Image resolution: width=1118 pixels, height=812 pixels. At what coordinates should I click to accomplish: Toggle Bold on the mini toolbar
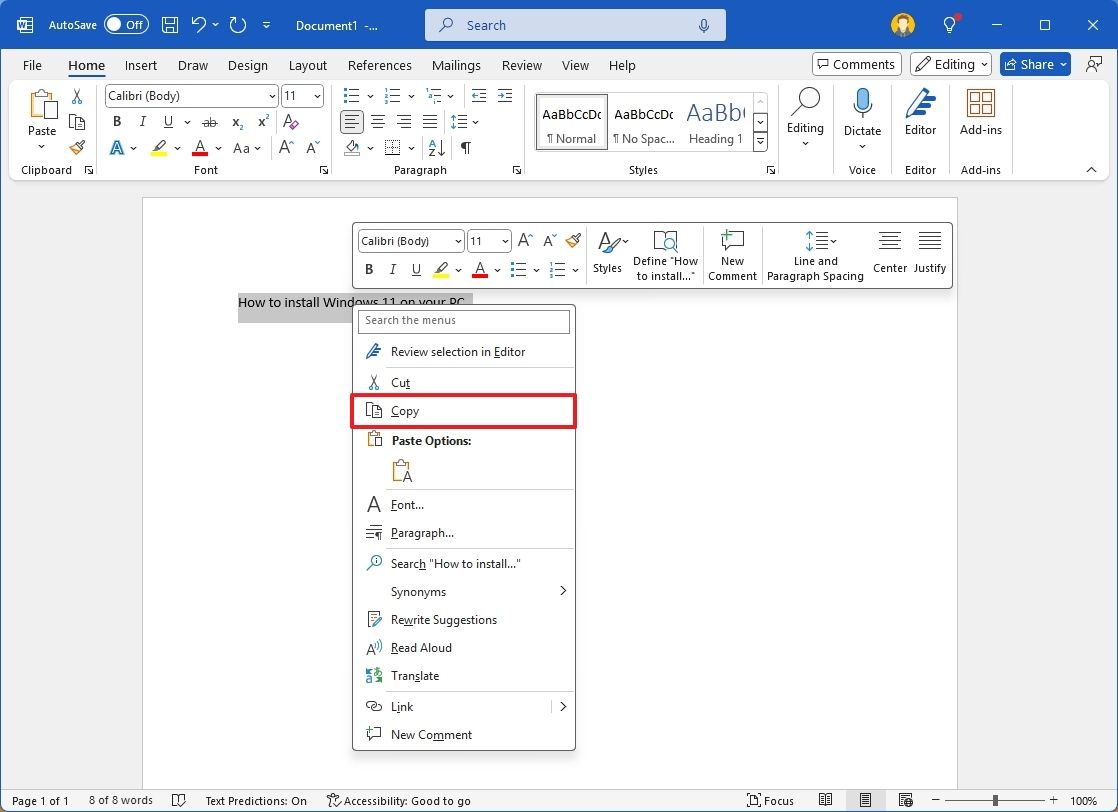pos(367,269)
